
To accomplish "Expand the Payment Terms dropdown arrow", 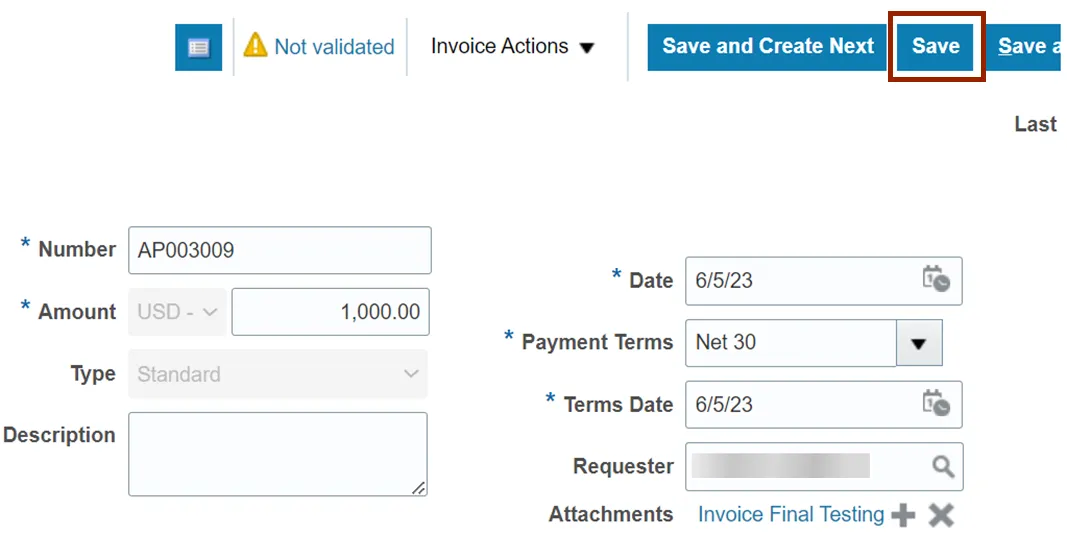I will tap(919, 343).
